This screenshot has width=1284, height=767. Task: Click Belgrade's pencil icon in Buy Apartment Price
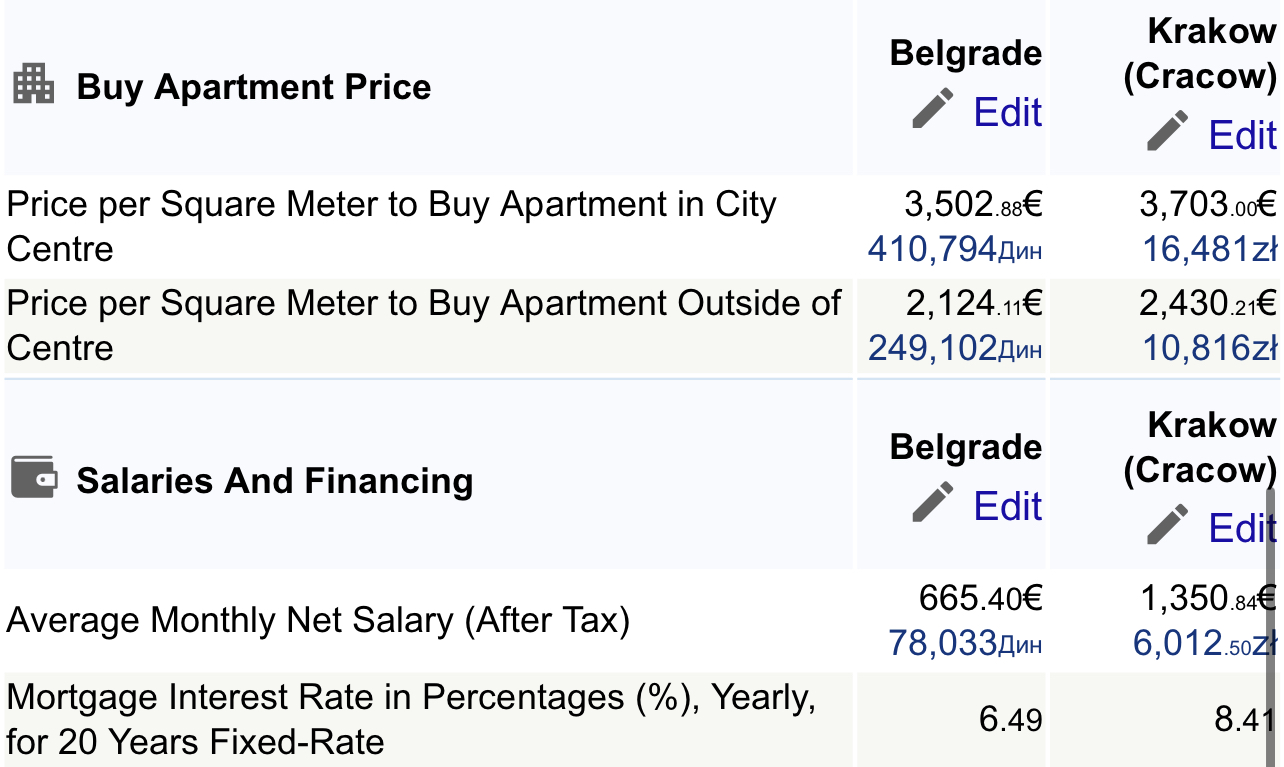tap(933, 108)
